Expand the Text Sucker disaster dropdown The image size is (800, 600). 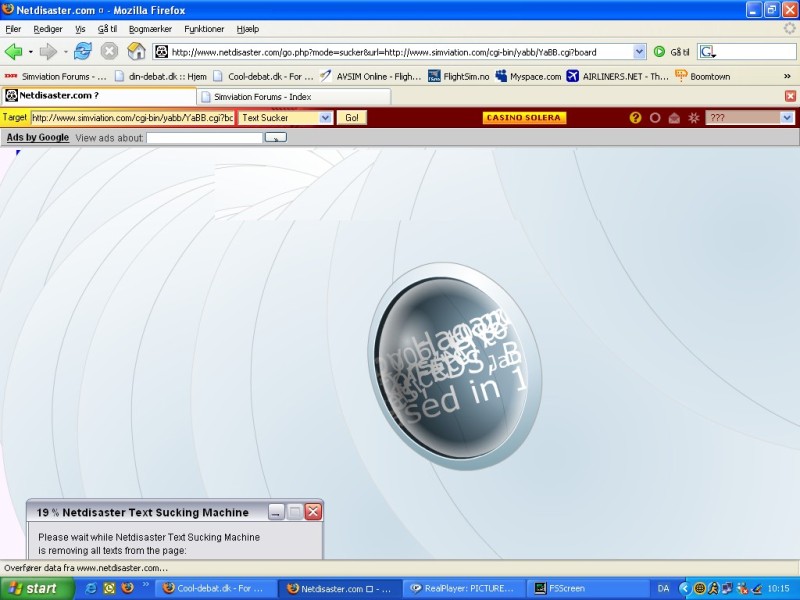325,118
